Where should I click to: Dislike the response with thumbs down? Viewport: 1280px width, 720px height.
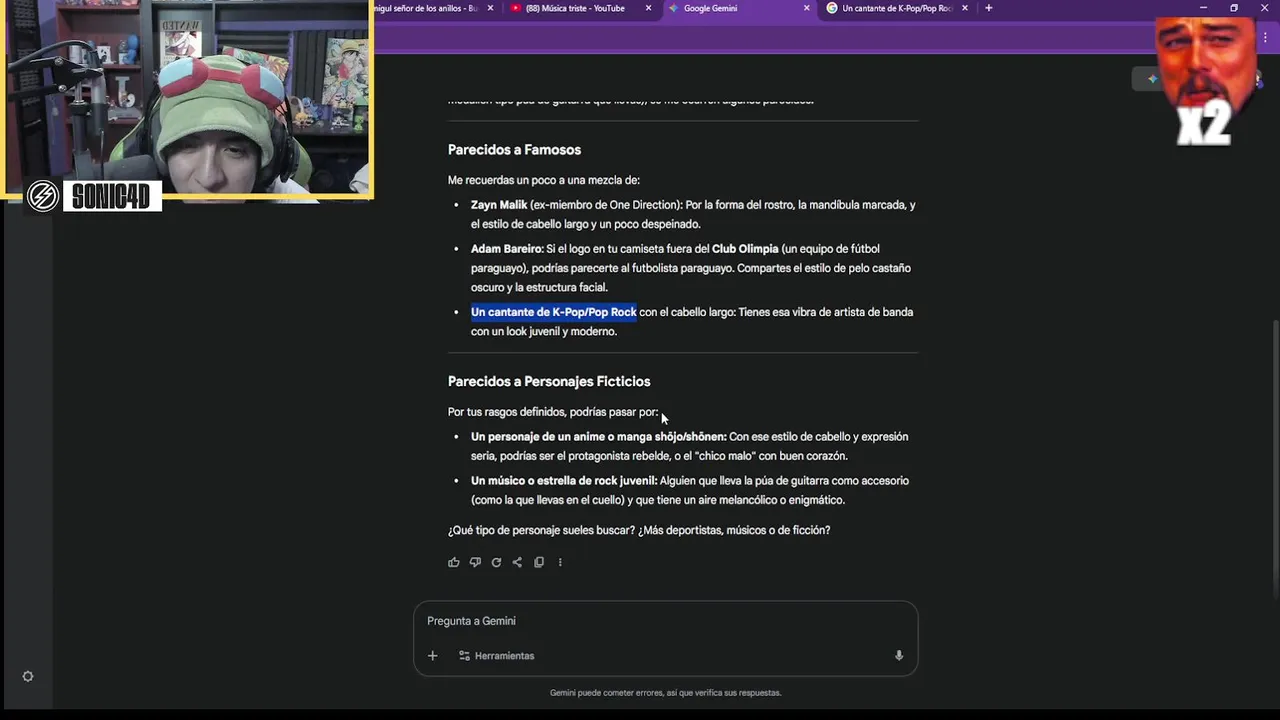[x=475, y=562]
